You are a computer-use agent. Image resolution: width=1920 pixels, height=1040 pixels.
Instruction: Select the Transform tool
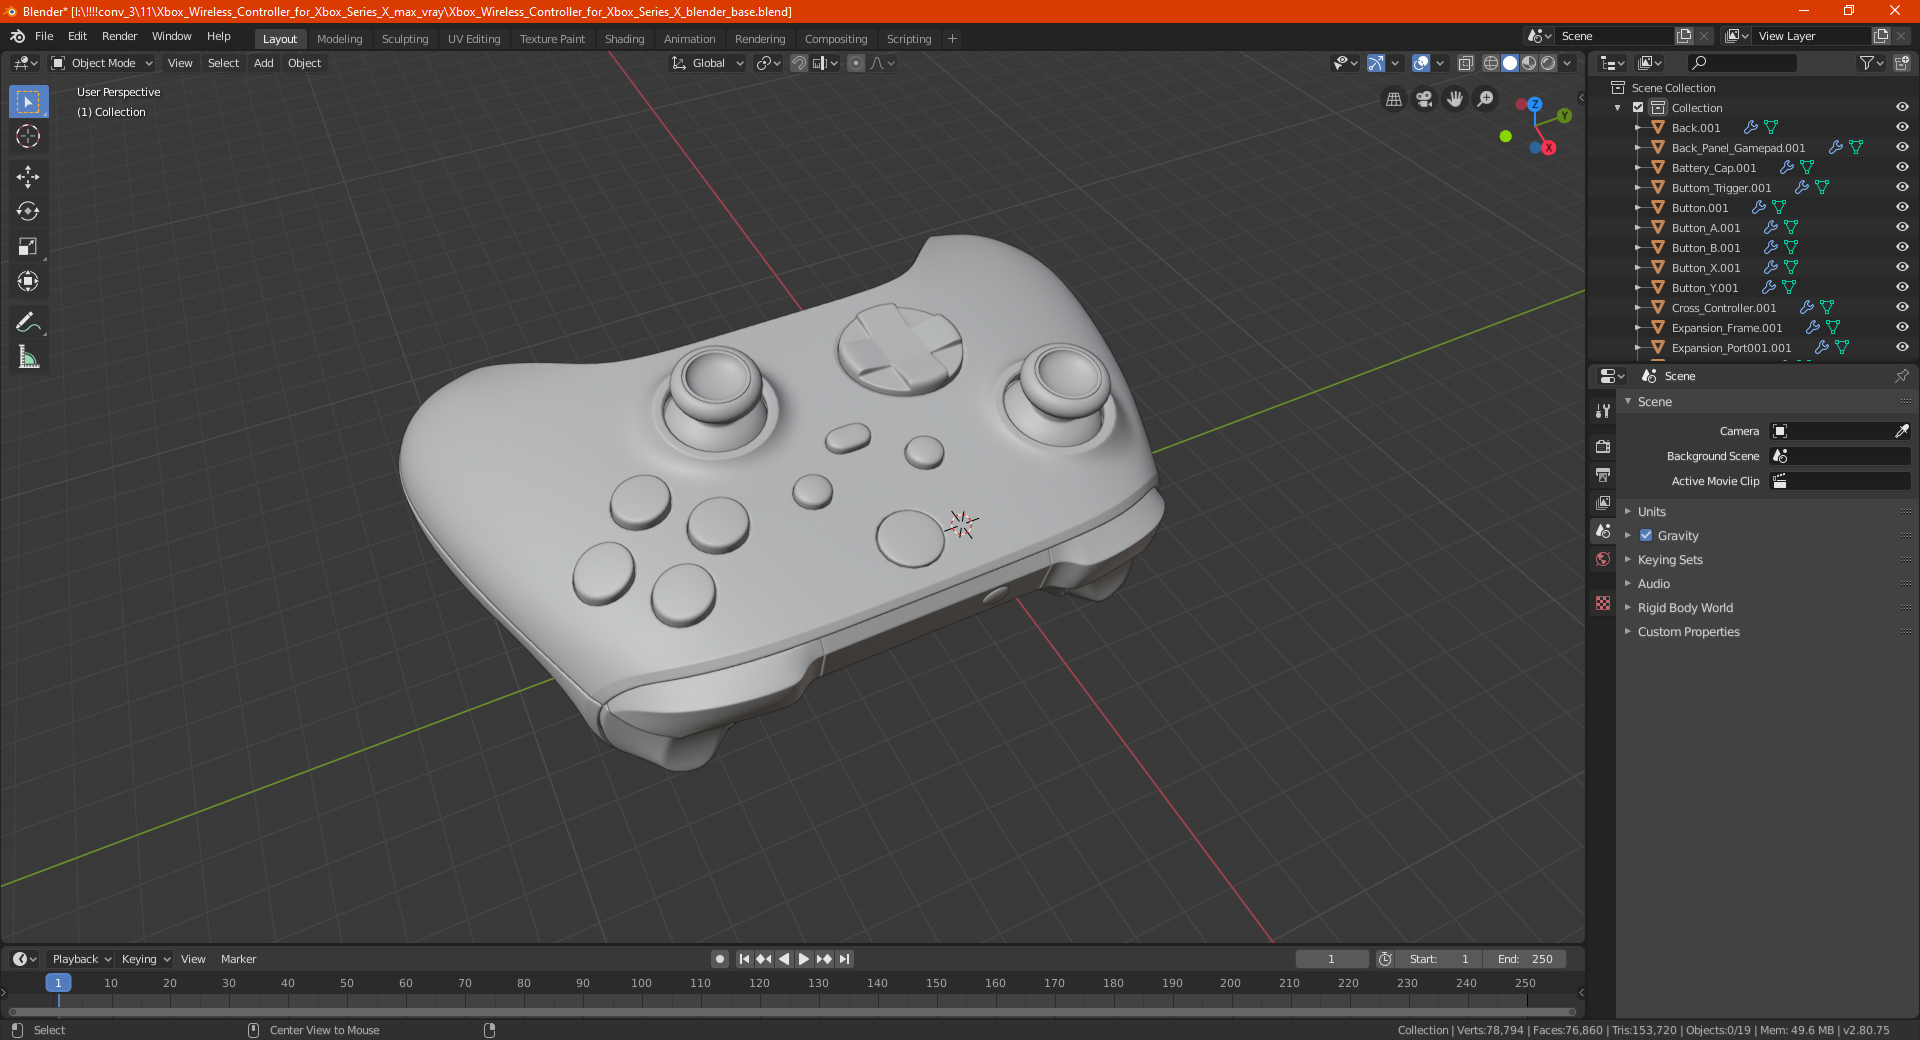coord(28,281)
